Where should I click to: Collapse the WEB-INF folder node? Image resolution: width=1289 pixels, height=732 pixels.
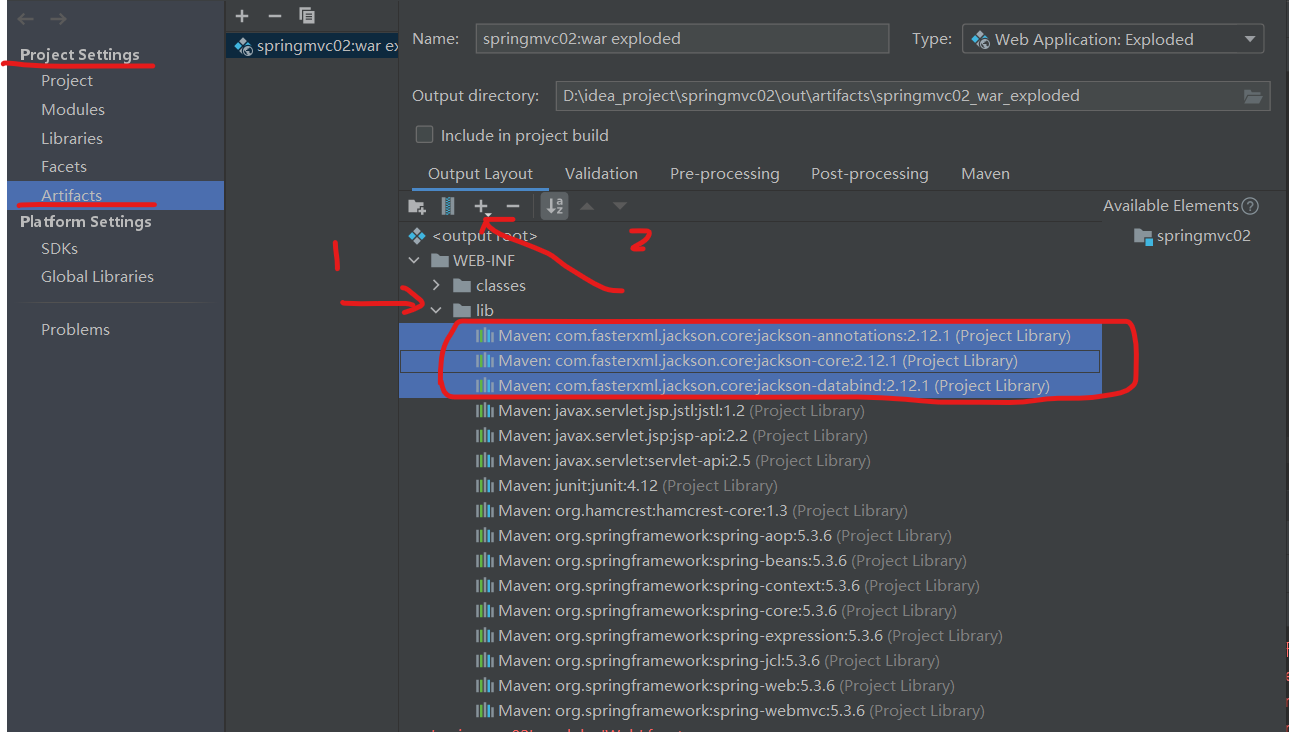[x=414, y=260]
